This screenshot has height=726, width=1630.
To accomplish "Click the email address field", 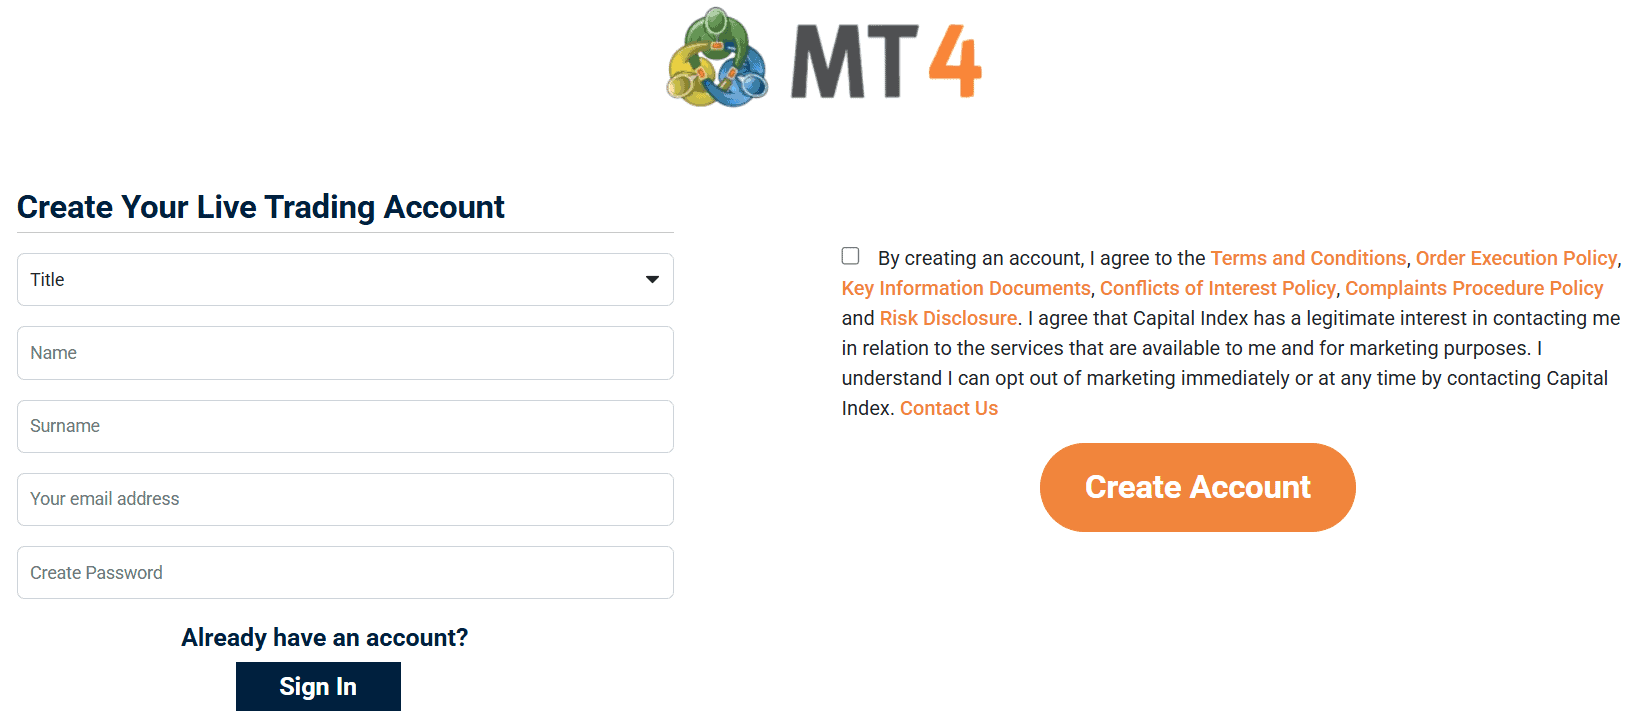I will pos(345,500).
